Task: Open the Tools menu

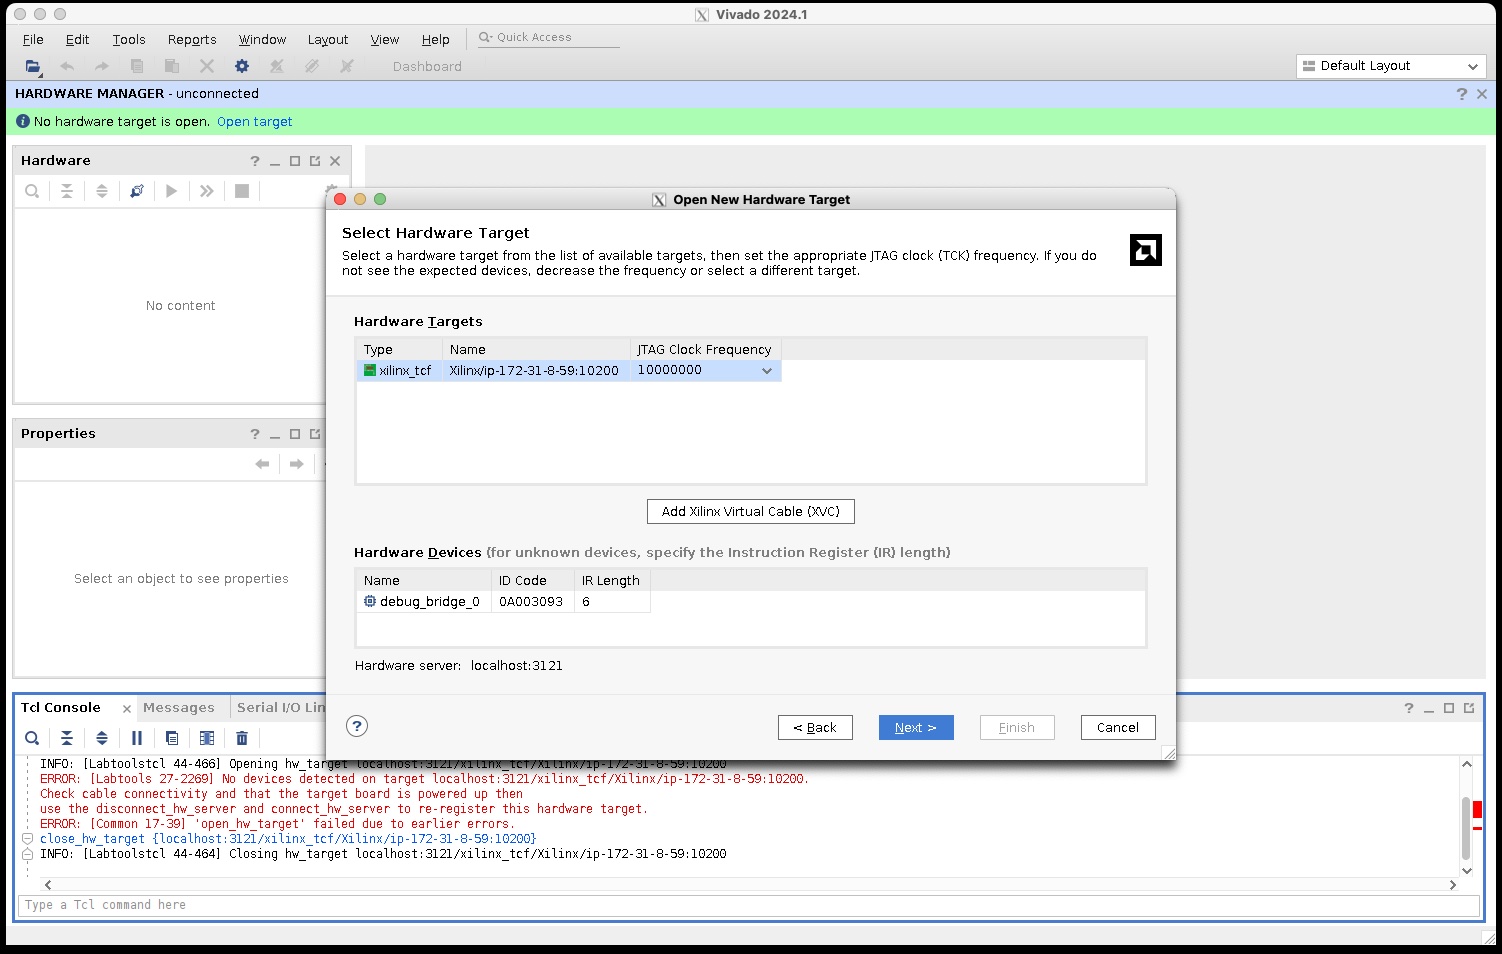Action: [129, 40]
